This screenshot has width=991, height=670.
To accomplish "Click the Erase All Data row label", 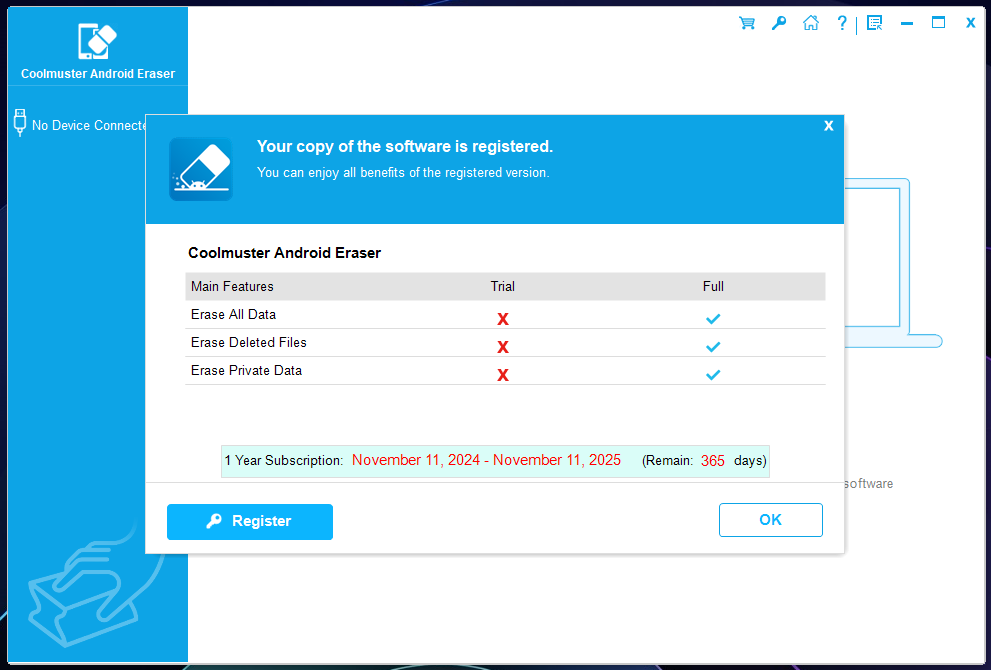I will [x=233, y=315].
